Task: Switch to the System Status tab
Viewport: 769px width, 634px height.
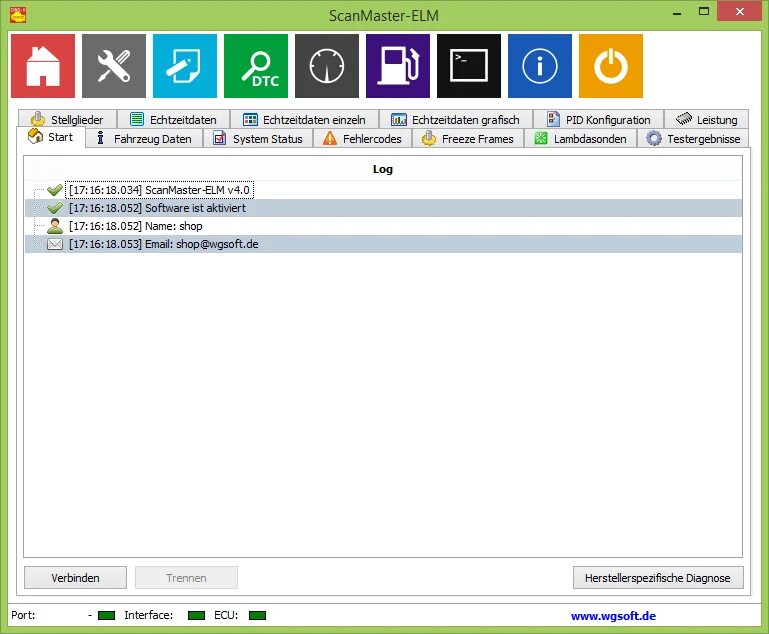Action: pyautogui.click(x=258, y=139)
